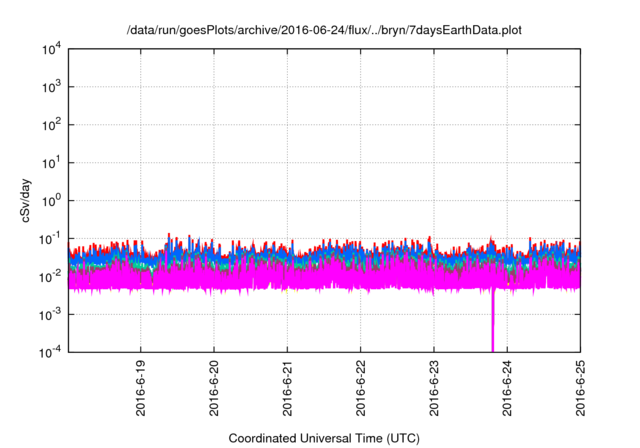640x448 pixels.
Task: Click the Coordinated Universal Time axis label
Action: coord(324,438)
